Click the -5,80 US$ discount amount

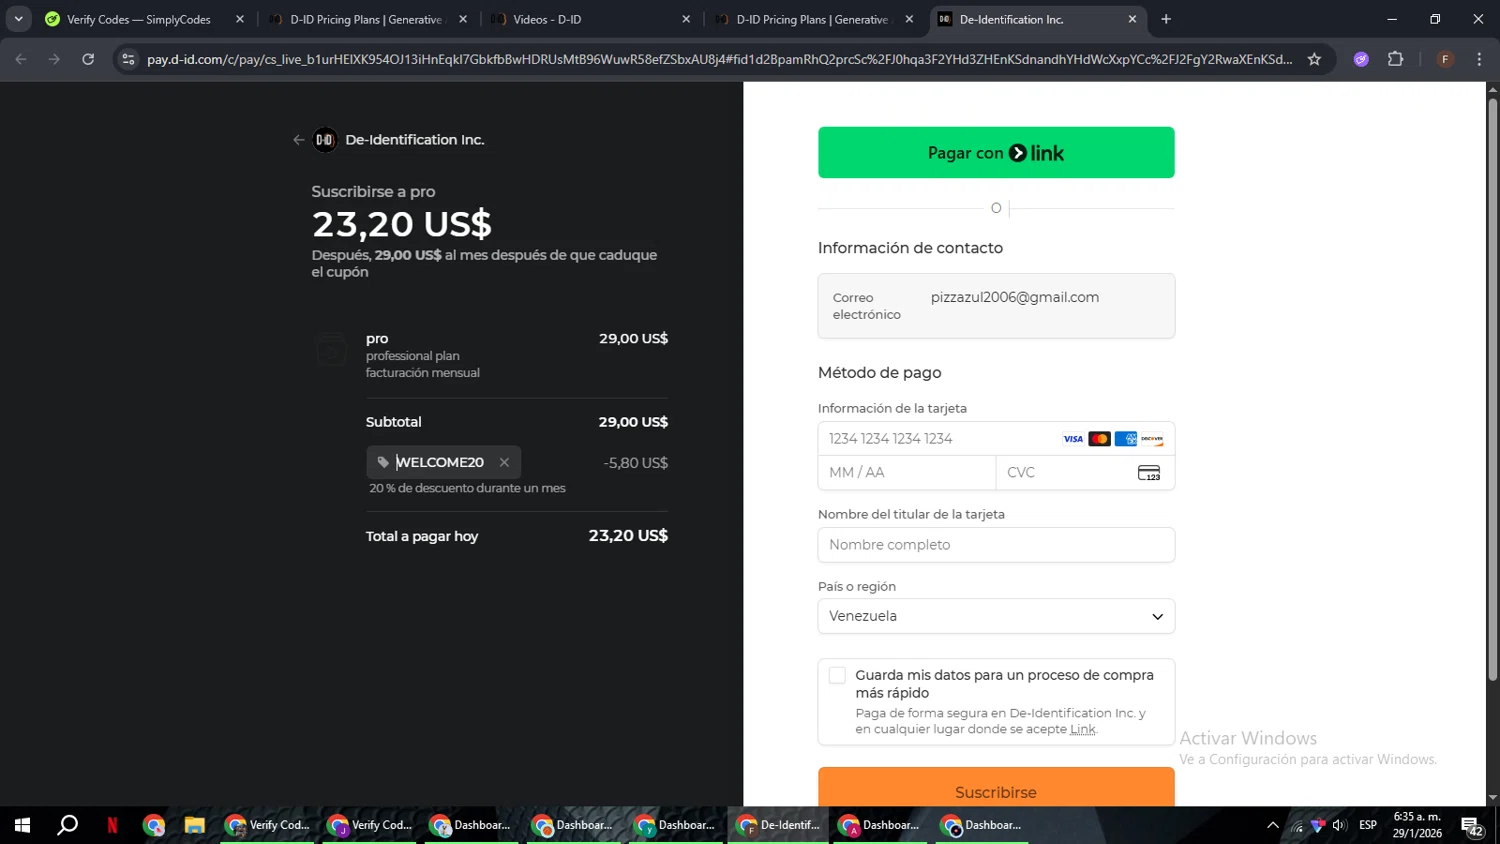(x=636, y=463)
